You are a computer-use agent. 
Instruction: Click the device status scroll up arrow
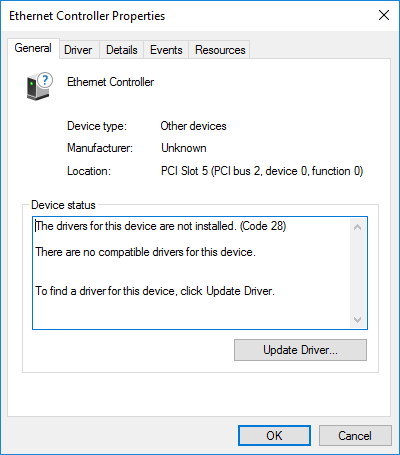coord(358,227)
